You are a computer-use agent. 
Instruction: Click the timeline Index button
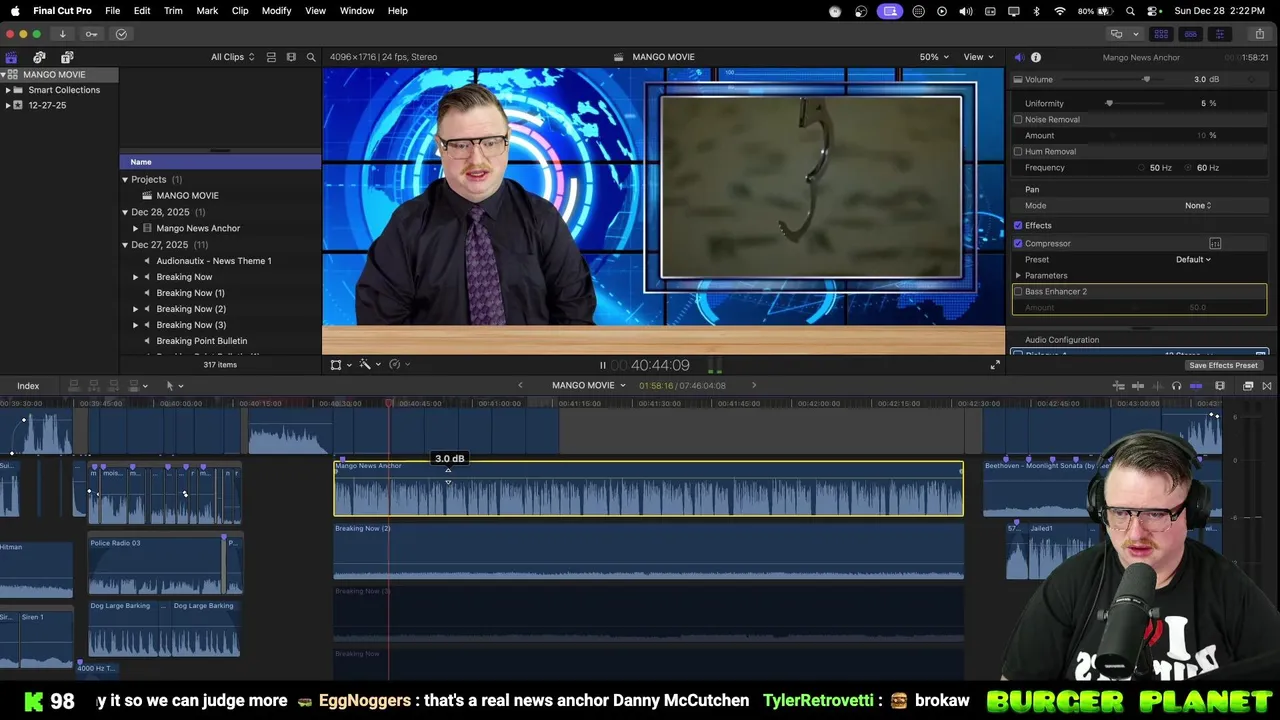click(28, 385)
